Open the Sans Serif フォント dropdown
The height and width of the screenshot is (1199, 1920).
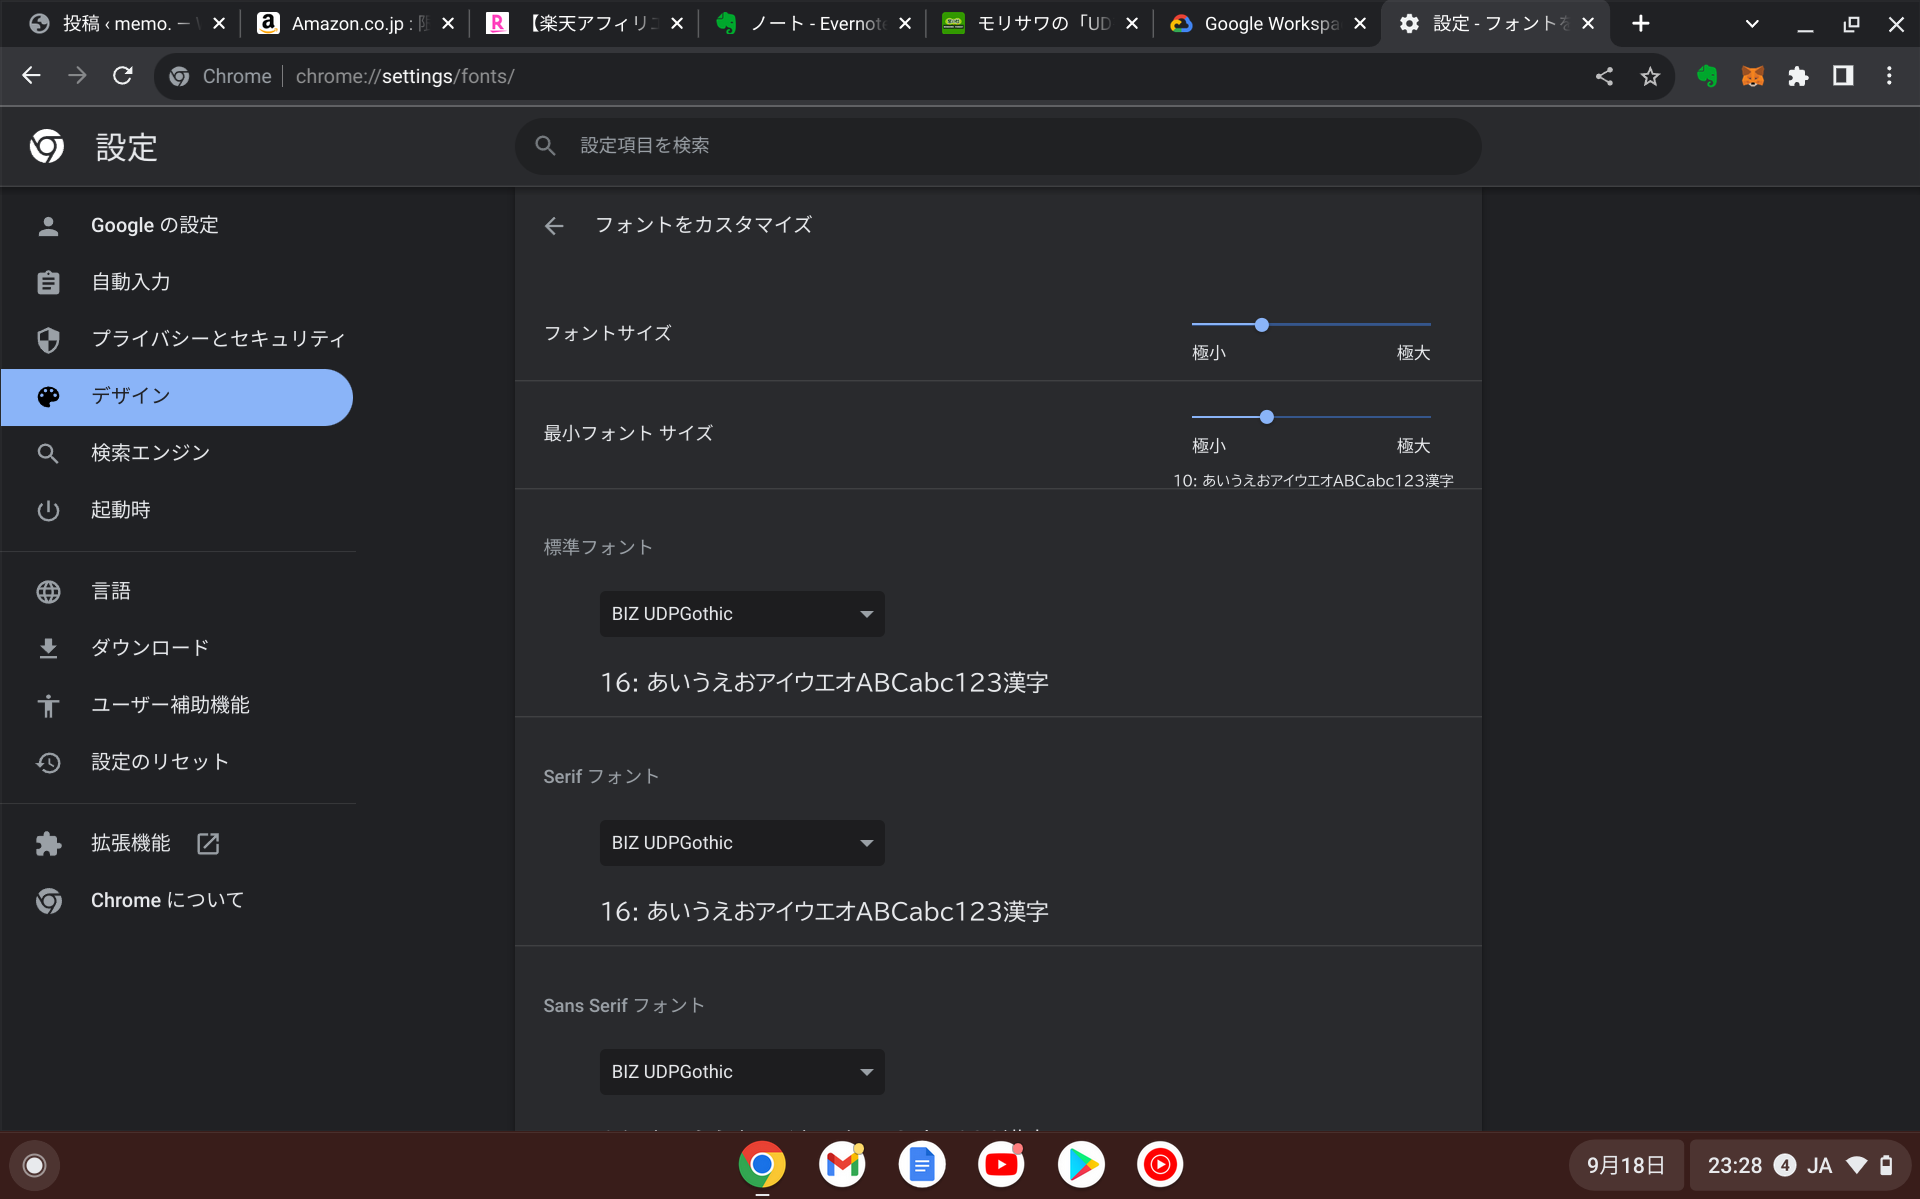coord(741,1071)
